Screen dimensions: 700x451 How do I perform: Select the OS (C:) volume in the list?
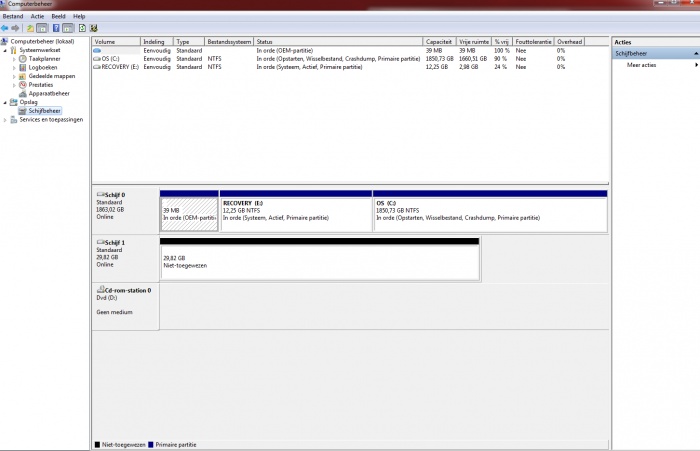(110, 59)
